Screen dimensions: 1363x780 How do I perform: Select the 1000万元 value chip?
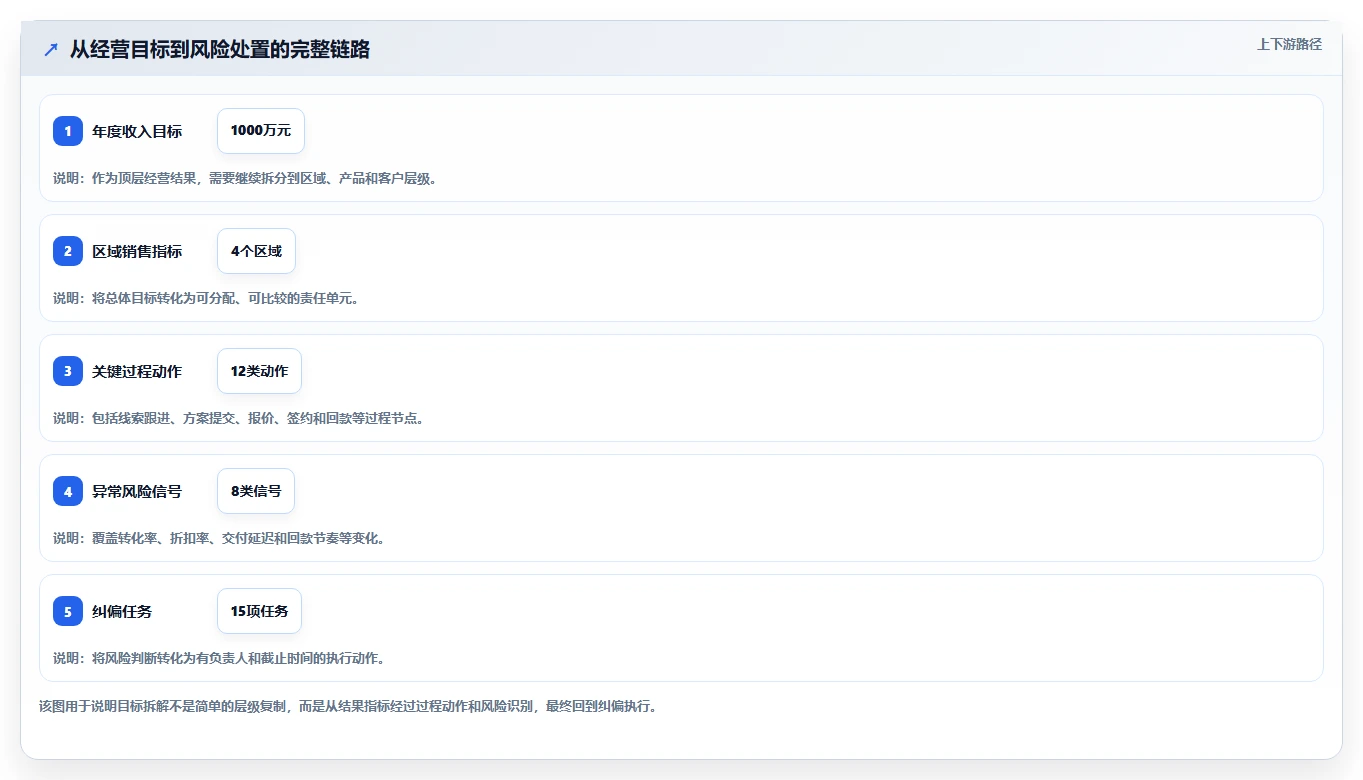[261, 131]
